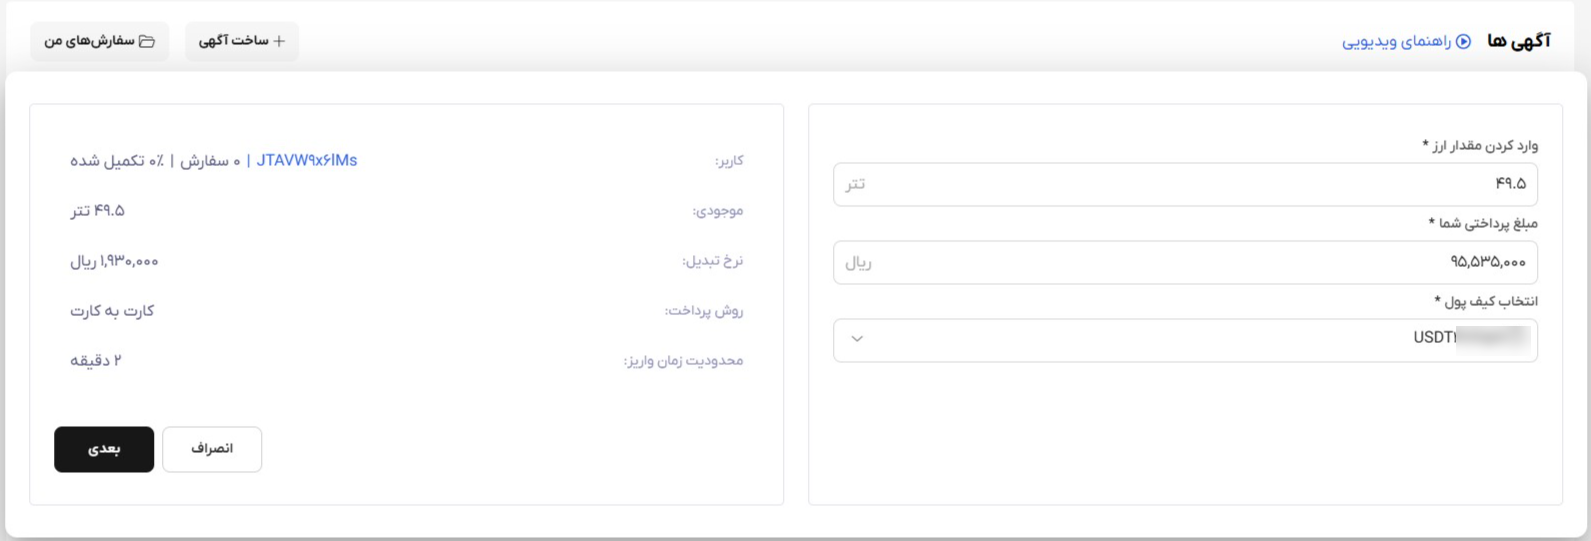Click the exchange rate value ۱,۹۳۰,۰۰۰ ریال
This screenshot has width=1591, height=541.
(114, 261)
